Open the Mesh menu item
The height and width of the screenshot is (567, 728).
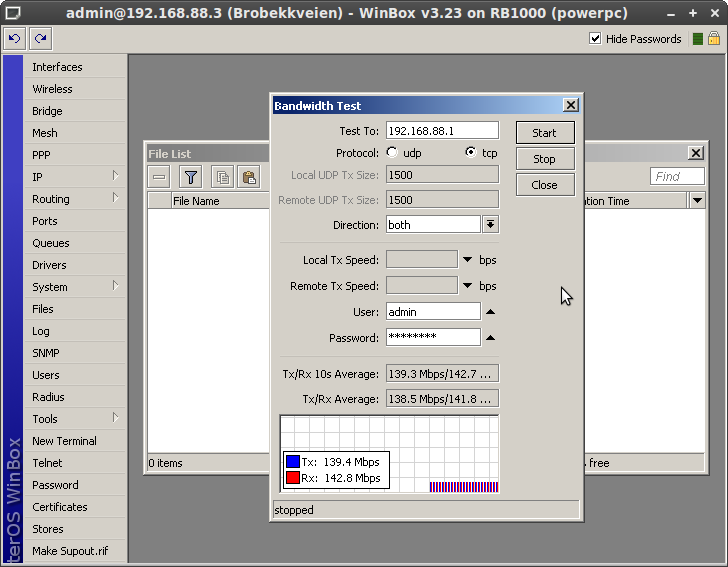point(74,133)
